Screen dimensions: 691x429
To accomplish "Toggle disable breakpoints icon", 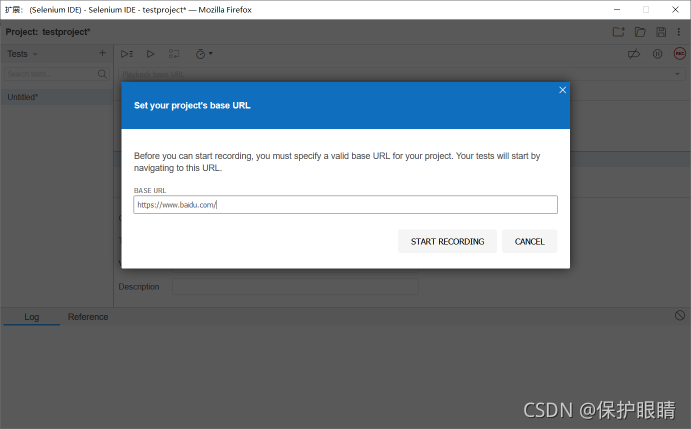I will pyautogui.click(x=634, y=54).
